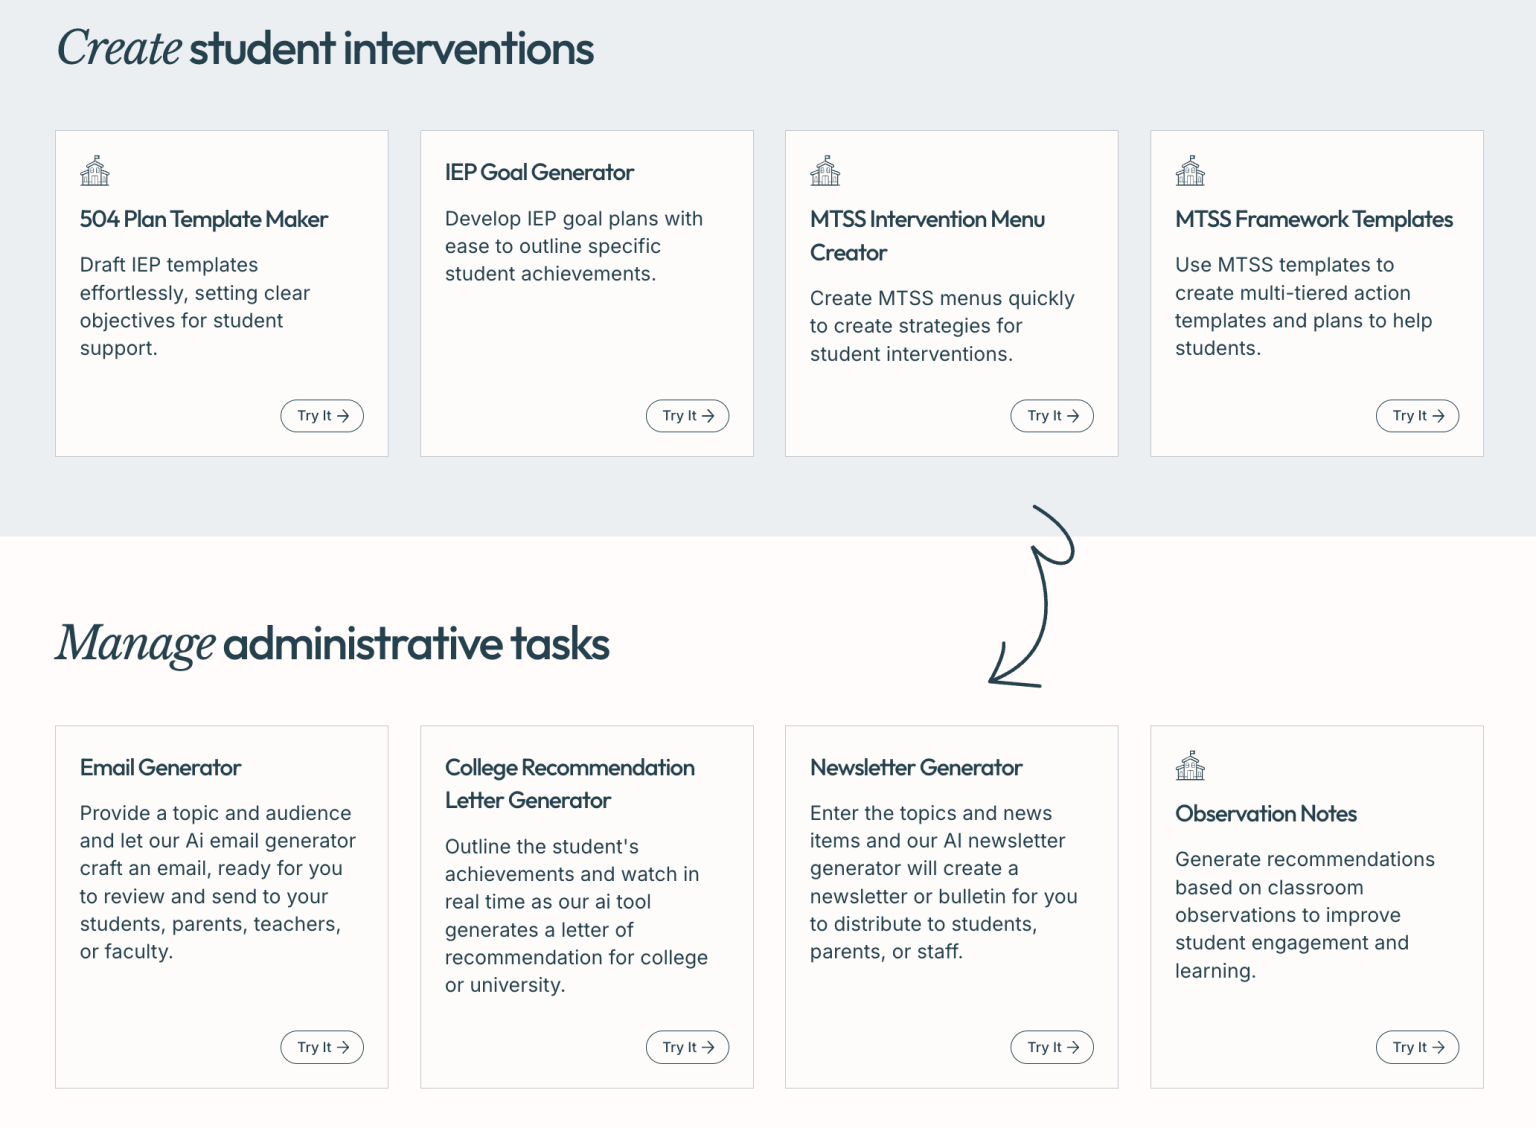Select the schoolhouse icon above MTSS Intervention Menu Creator
This screenshot has width=1536, height=1128.
(825, 170)
